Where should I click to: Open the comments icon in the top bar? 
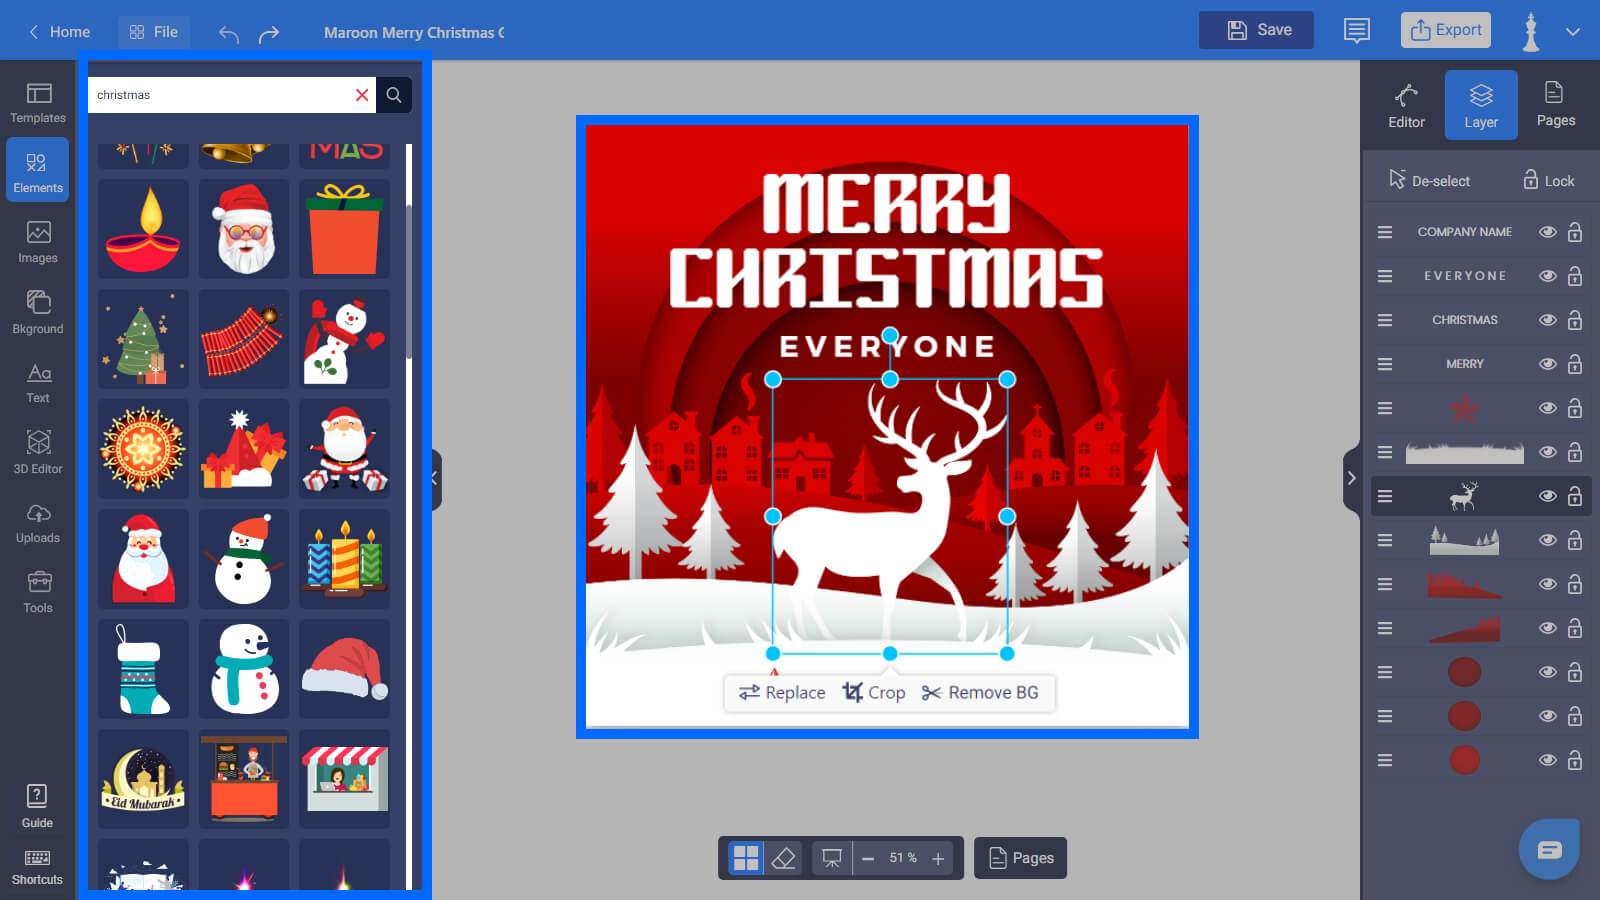tap(1356, 30)
